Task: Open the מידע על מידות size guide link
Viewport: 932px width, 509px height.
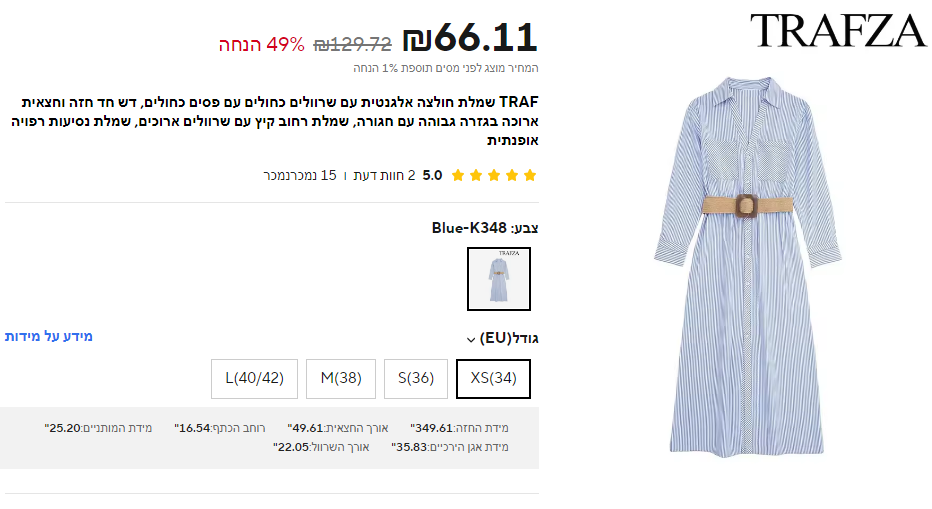Action: click(x=48, y=336)
